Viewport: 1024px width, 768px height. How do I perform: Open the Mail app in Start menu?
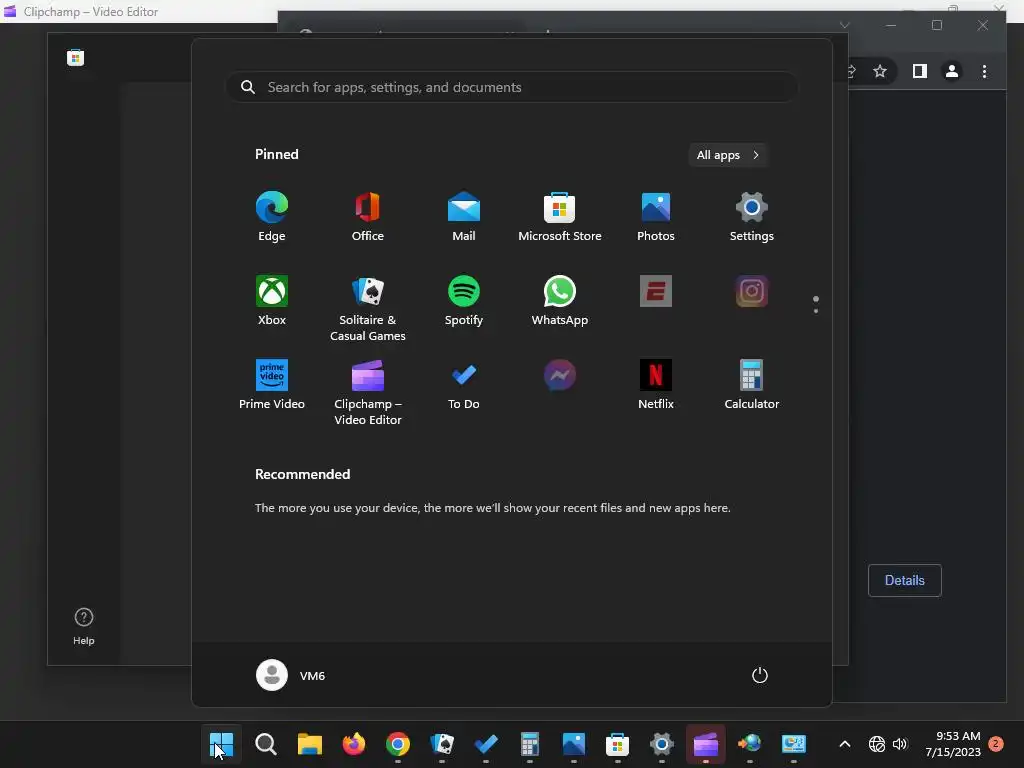(x=464, y=217)
